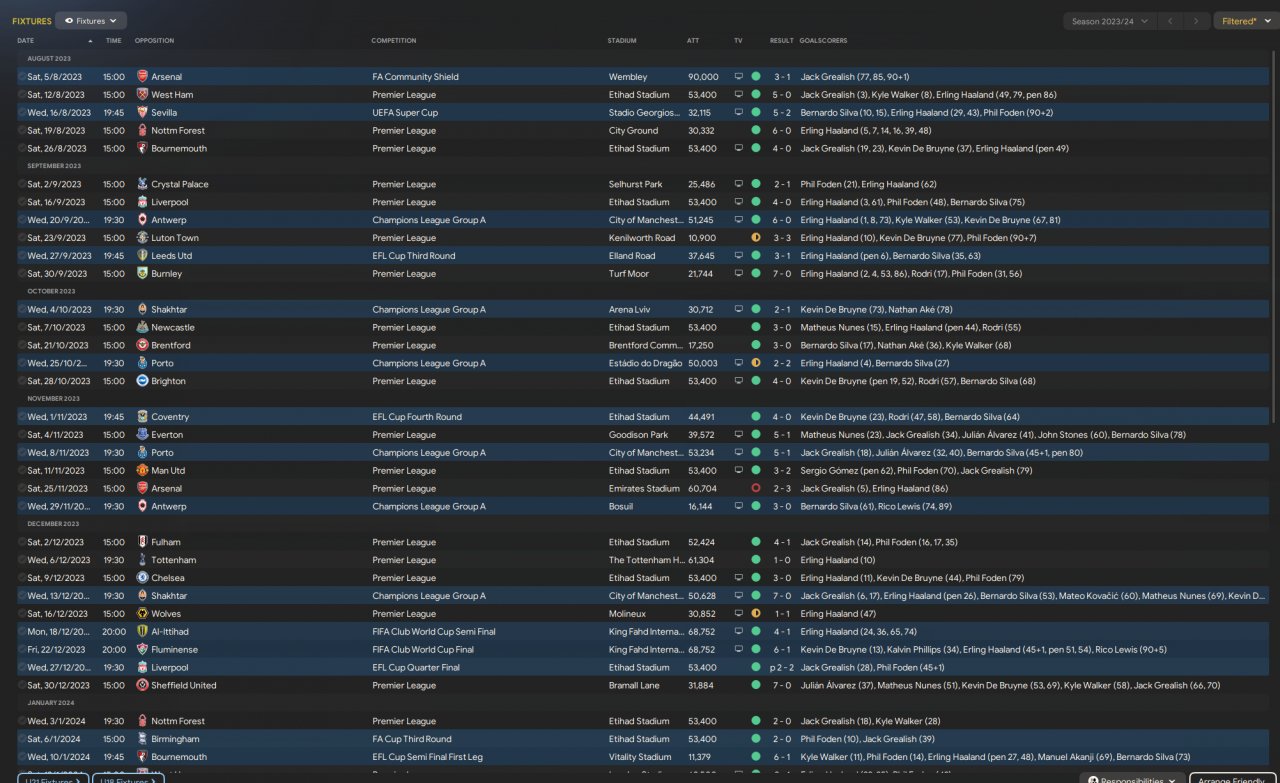Click the Burnley club badge

coord(143,274)
